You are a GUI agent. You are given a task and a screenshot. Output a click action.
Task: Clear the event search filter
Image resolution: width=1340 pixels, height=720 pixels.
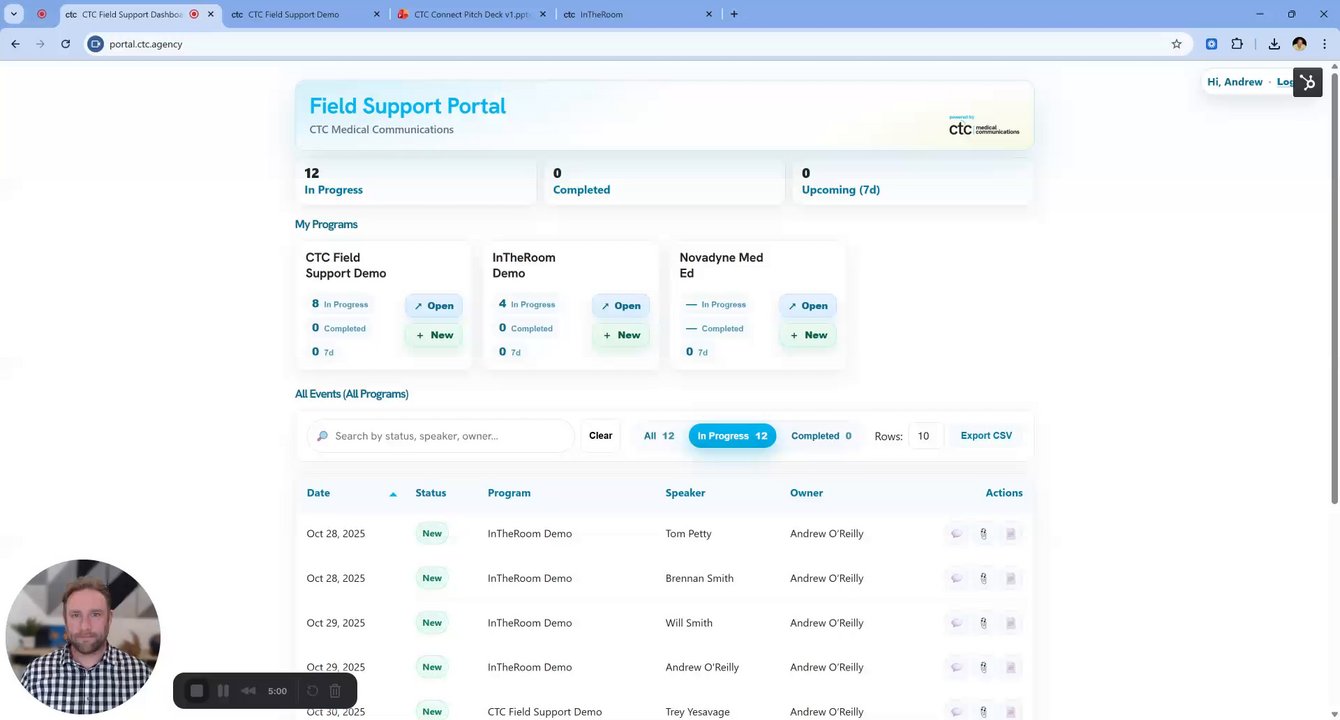(x=601, y=436)
